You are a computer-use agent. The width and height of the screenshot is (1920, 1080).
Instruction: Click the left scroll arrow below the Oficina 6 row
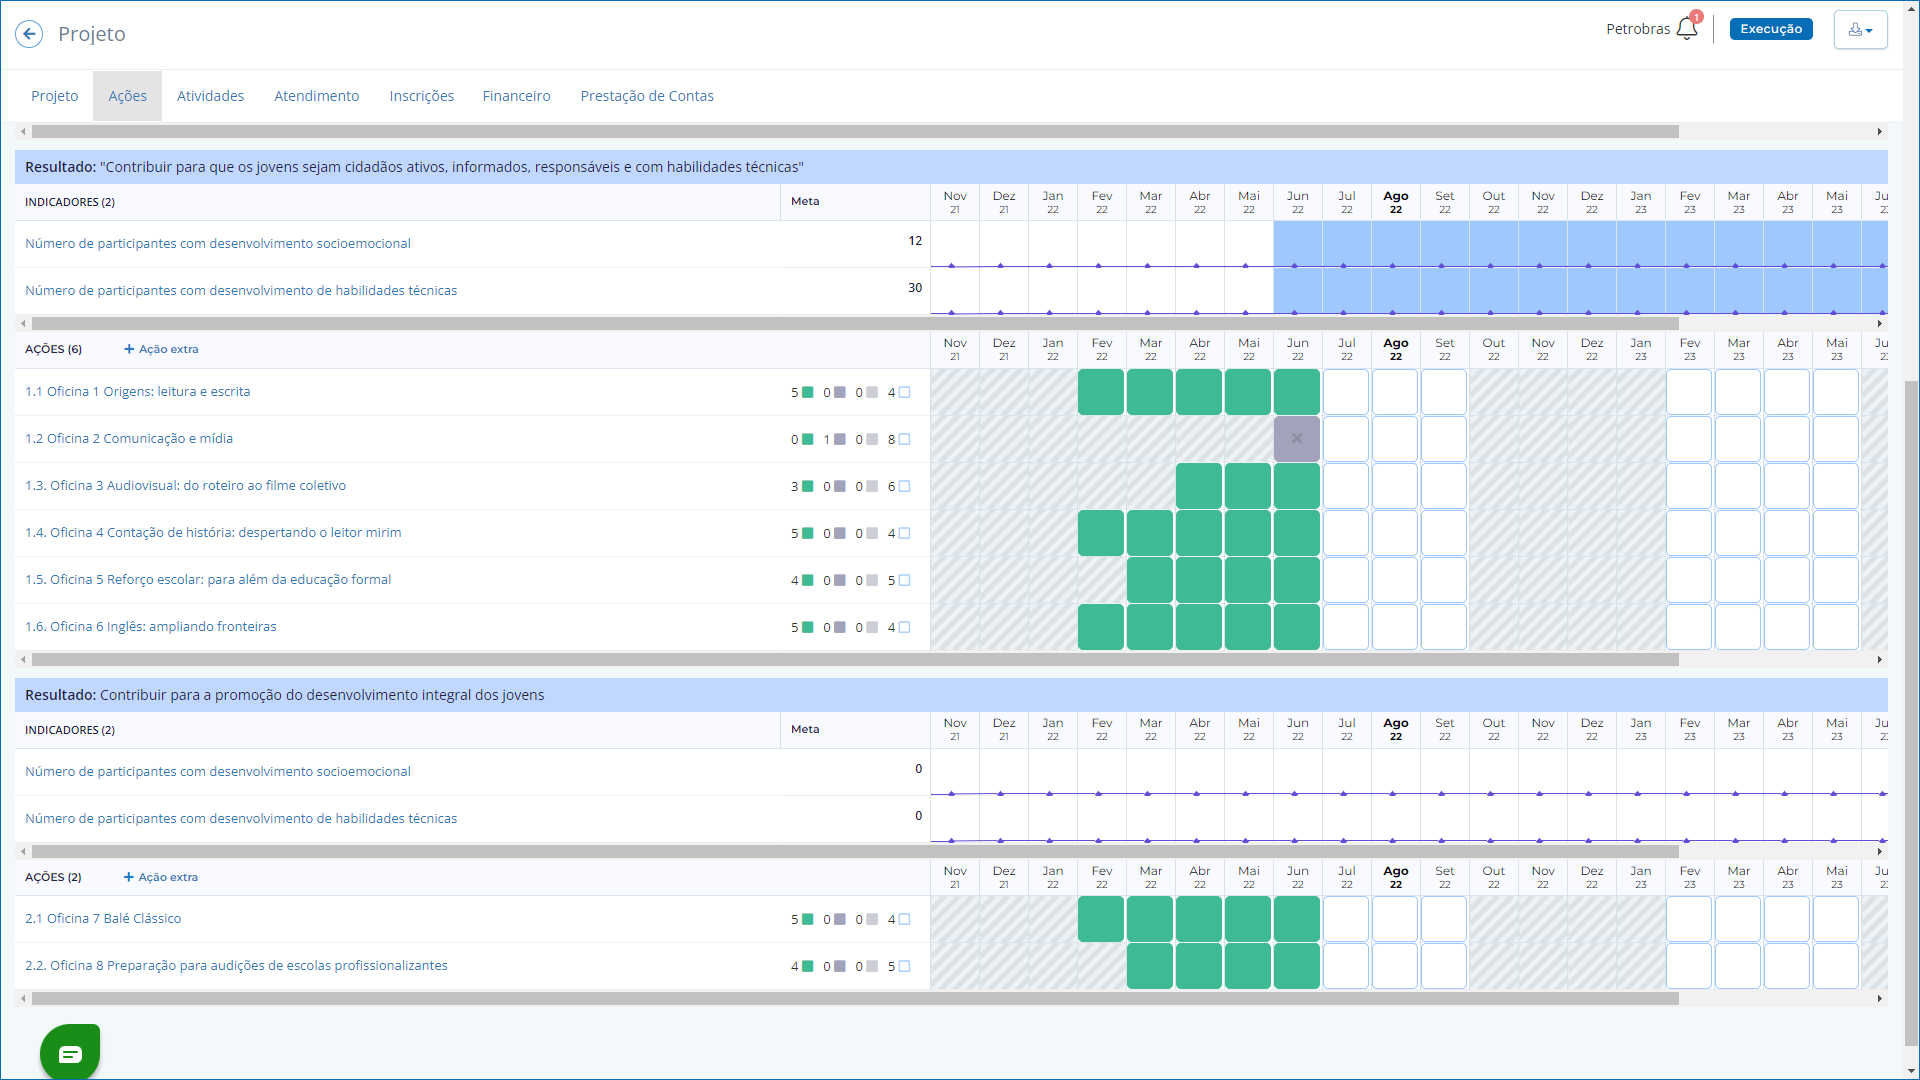[x=23, y=660]
